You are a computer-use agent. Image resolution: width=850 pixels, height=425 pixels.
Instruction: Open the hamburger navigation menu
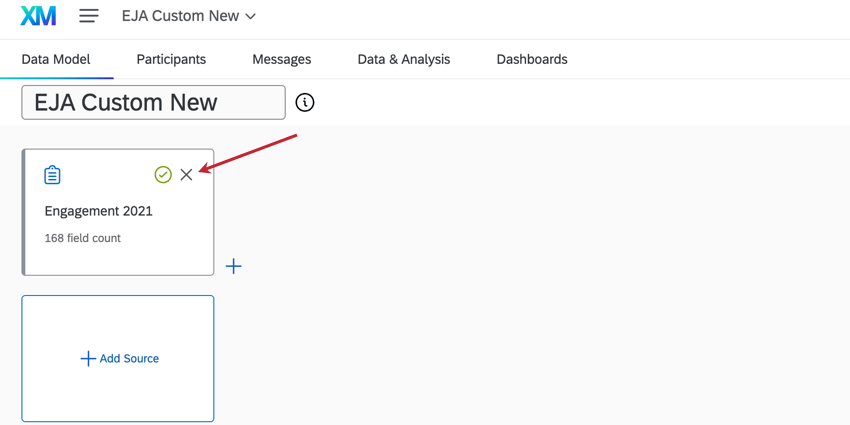tap(89, 16)
